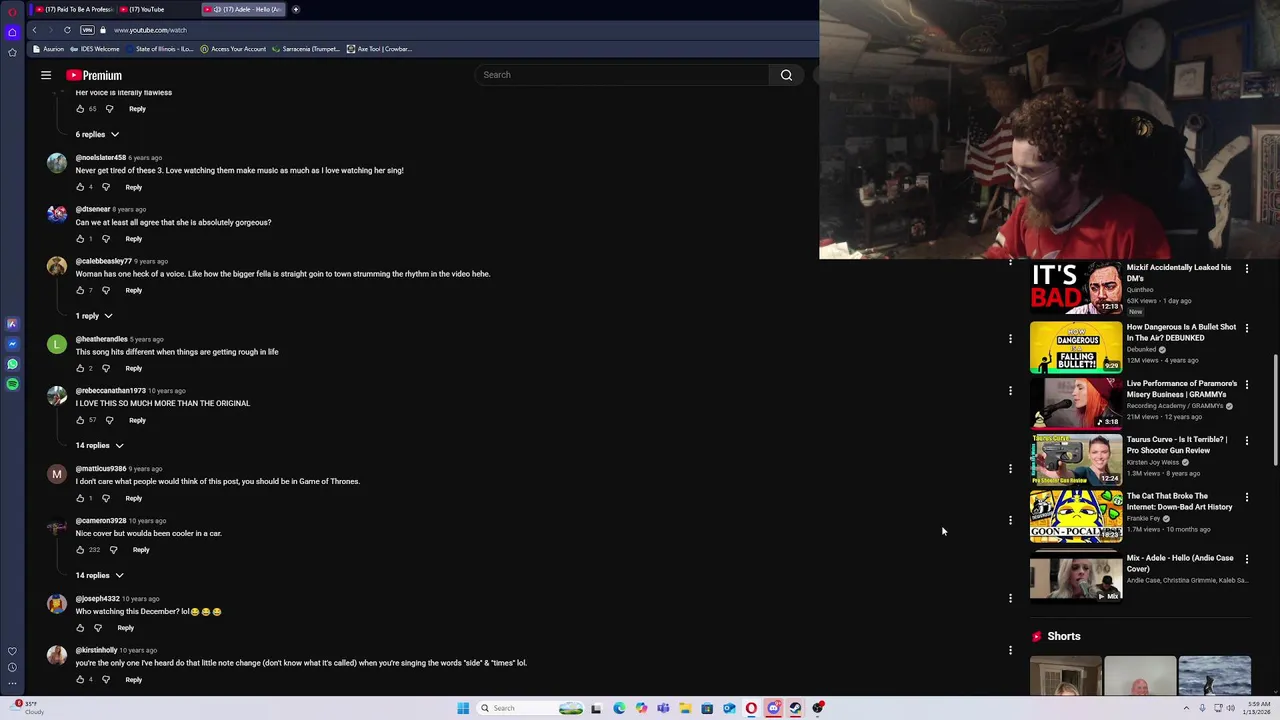
Task: Like the @heatherandlies comment
Action: tap(80, 369)
